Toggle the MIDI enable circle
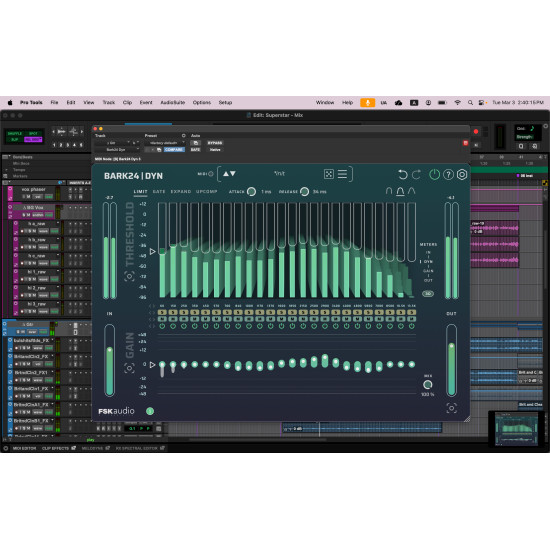This screenshot has height=550, width=550. pyautogui.click(x=211, y=174)
